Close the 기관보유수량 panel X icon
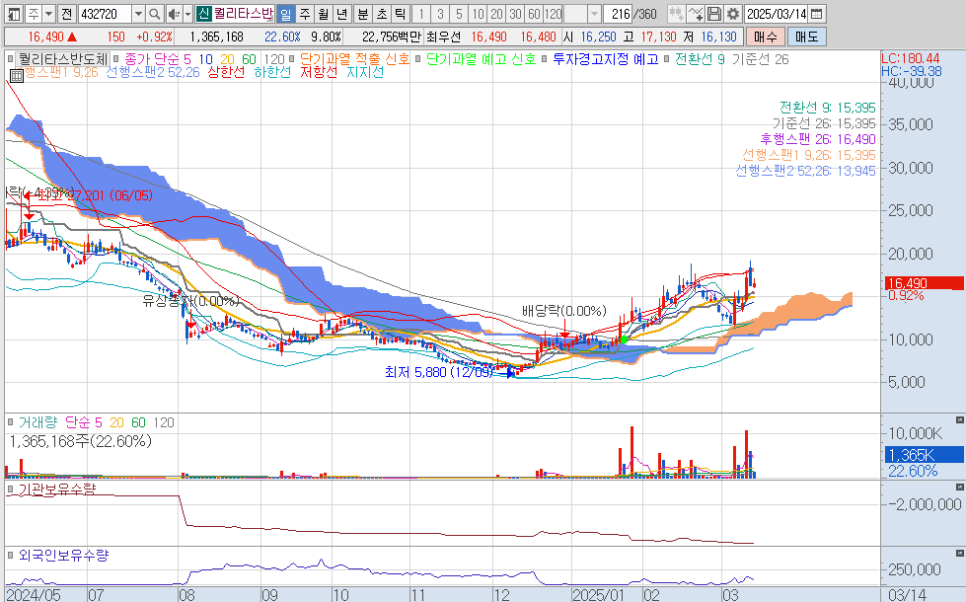Image resolution: width=966 pixels, height=602 pixels. click(959, 487)
